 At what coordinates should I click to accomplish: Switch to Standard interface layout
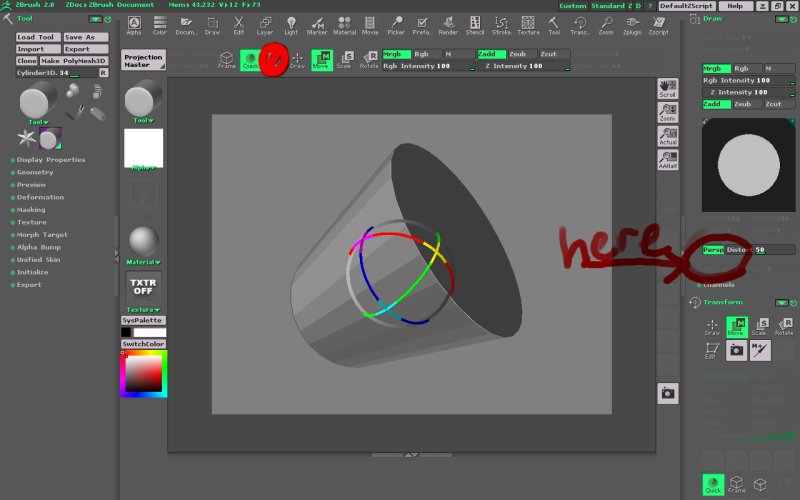point(608,6)
